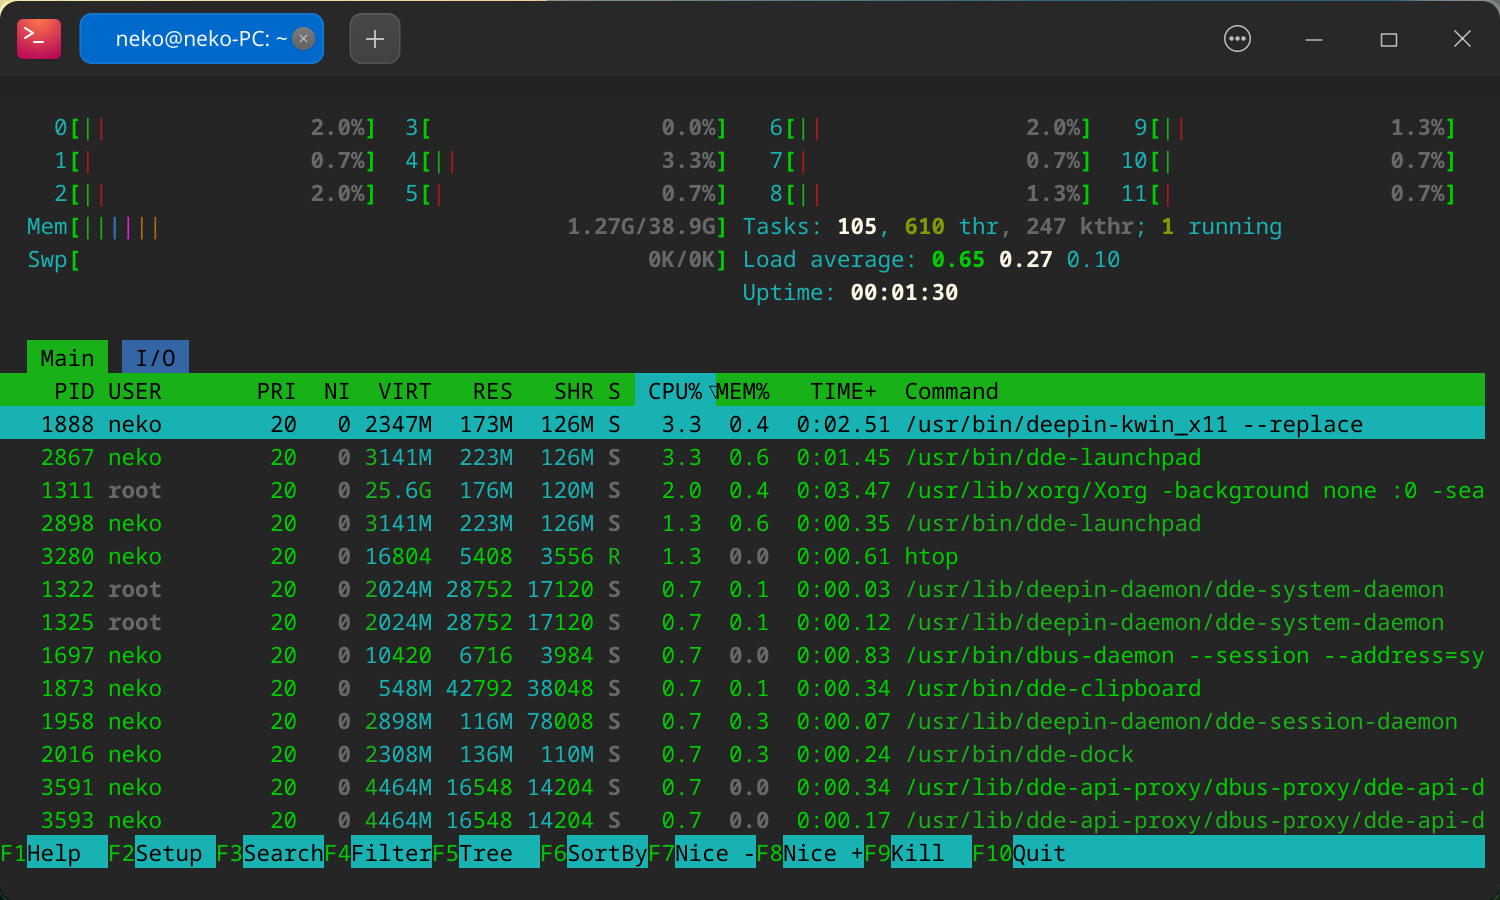Minimize the terminal window
Viewport: 1500px width, 900px height.
[x=1314, y=39]
